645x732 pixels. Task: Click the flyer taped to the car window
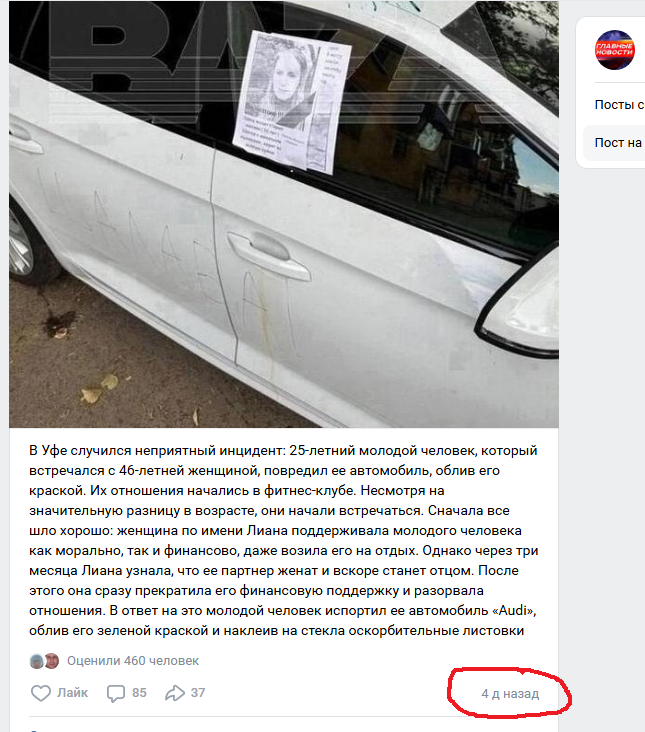292,101
